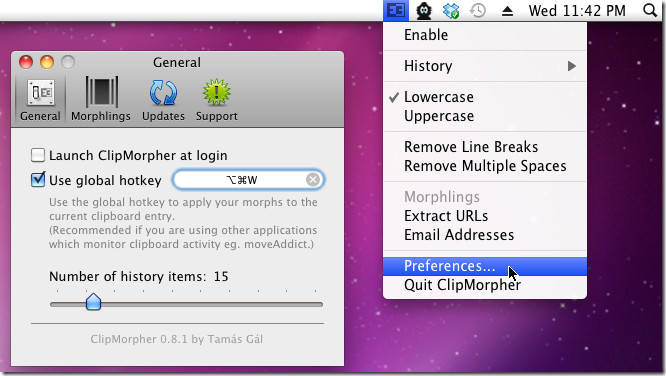Screen dimensions: 666x376
Task: Open Preferences... from the menu
Action: coord(485,266)
